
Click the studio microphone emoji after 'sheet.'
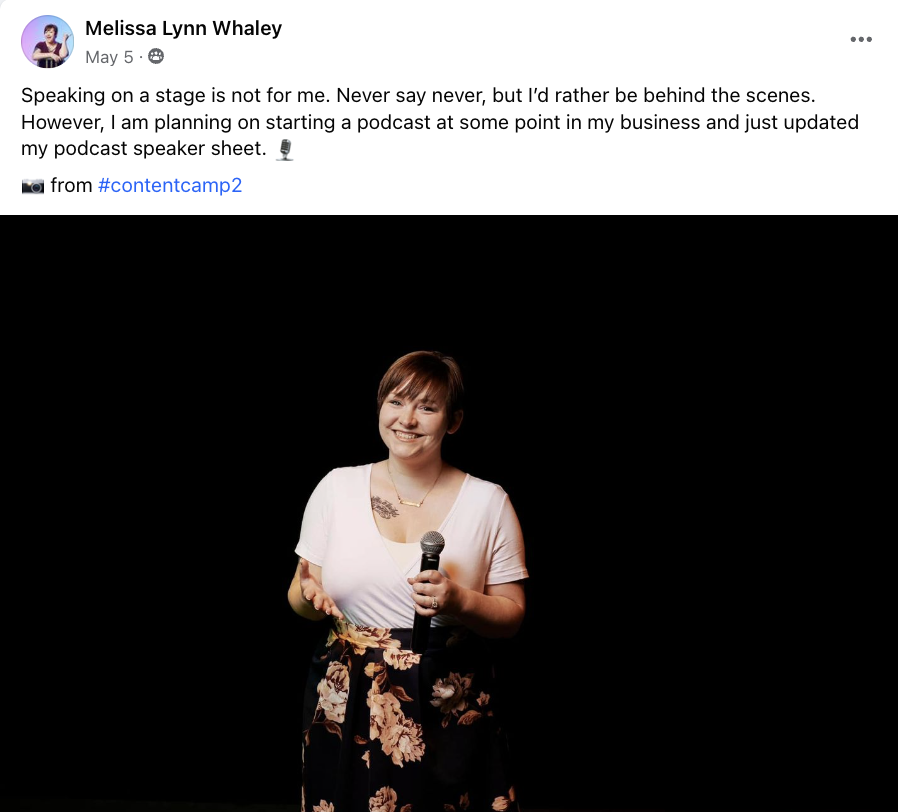(285, 149)
